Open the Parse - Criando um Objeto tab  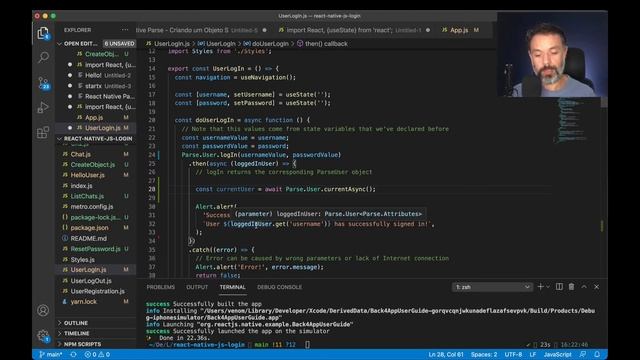point(201,30)
